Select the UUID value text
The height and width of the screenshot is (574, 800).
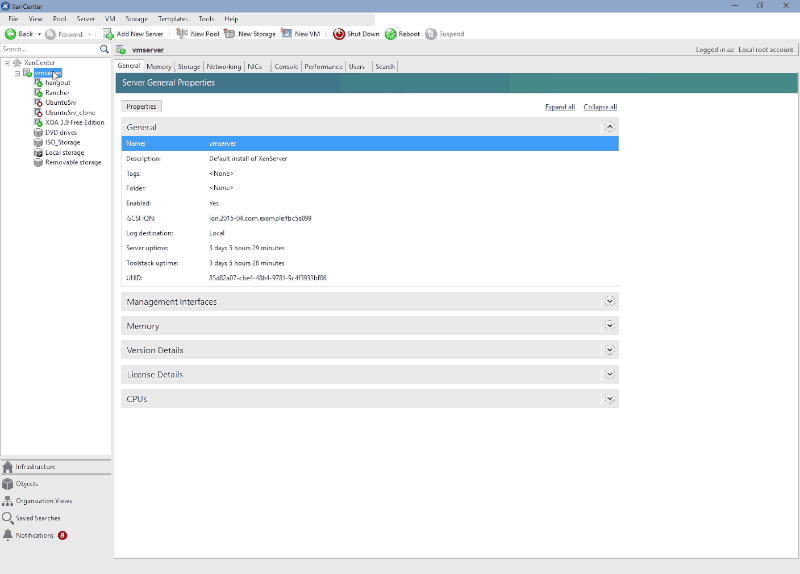click(x=268, y=278)
